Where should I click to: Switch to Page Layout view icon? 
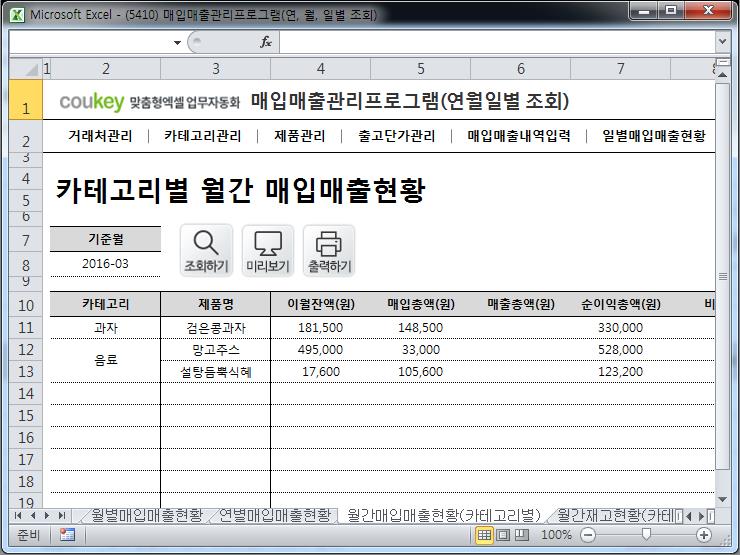[x=503, y=535]
